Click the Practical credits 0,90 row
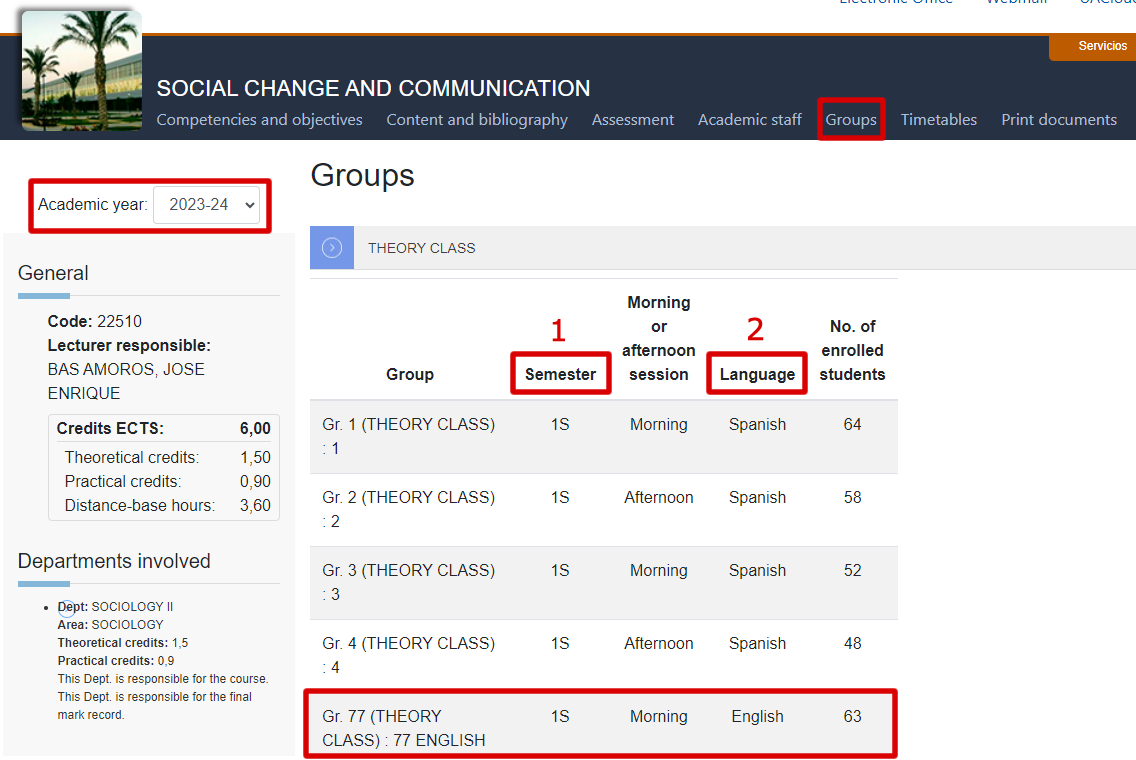 [x=167, y=481]
